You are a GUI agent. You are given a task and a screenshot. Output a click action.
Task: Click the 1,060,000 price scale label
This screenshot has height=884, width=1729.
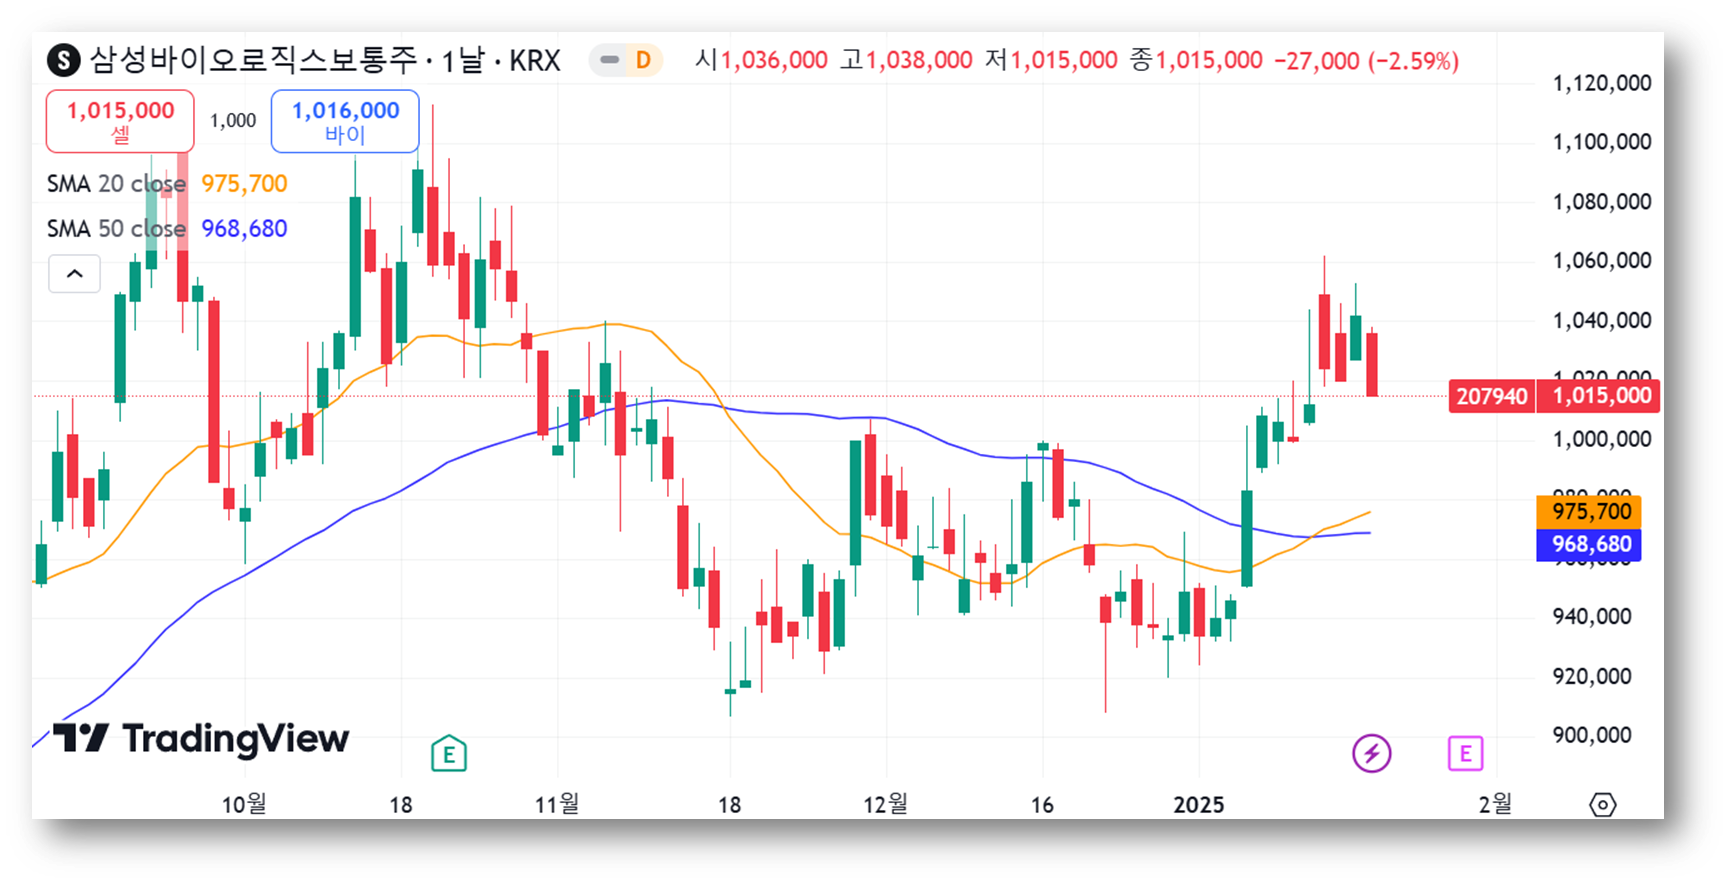click(x=1602, y=261)
